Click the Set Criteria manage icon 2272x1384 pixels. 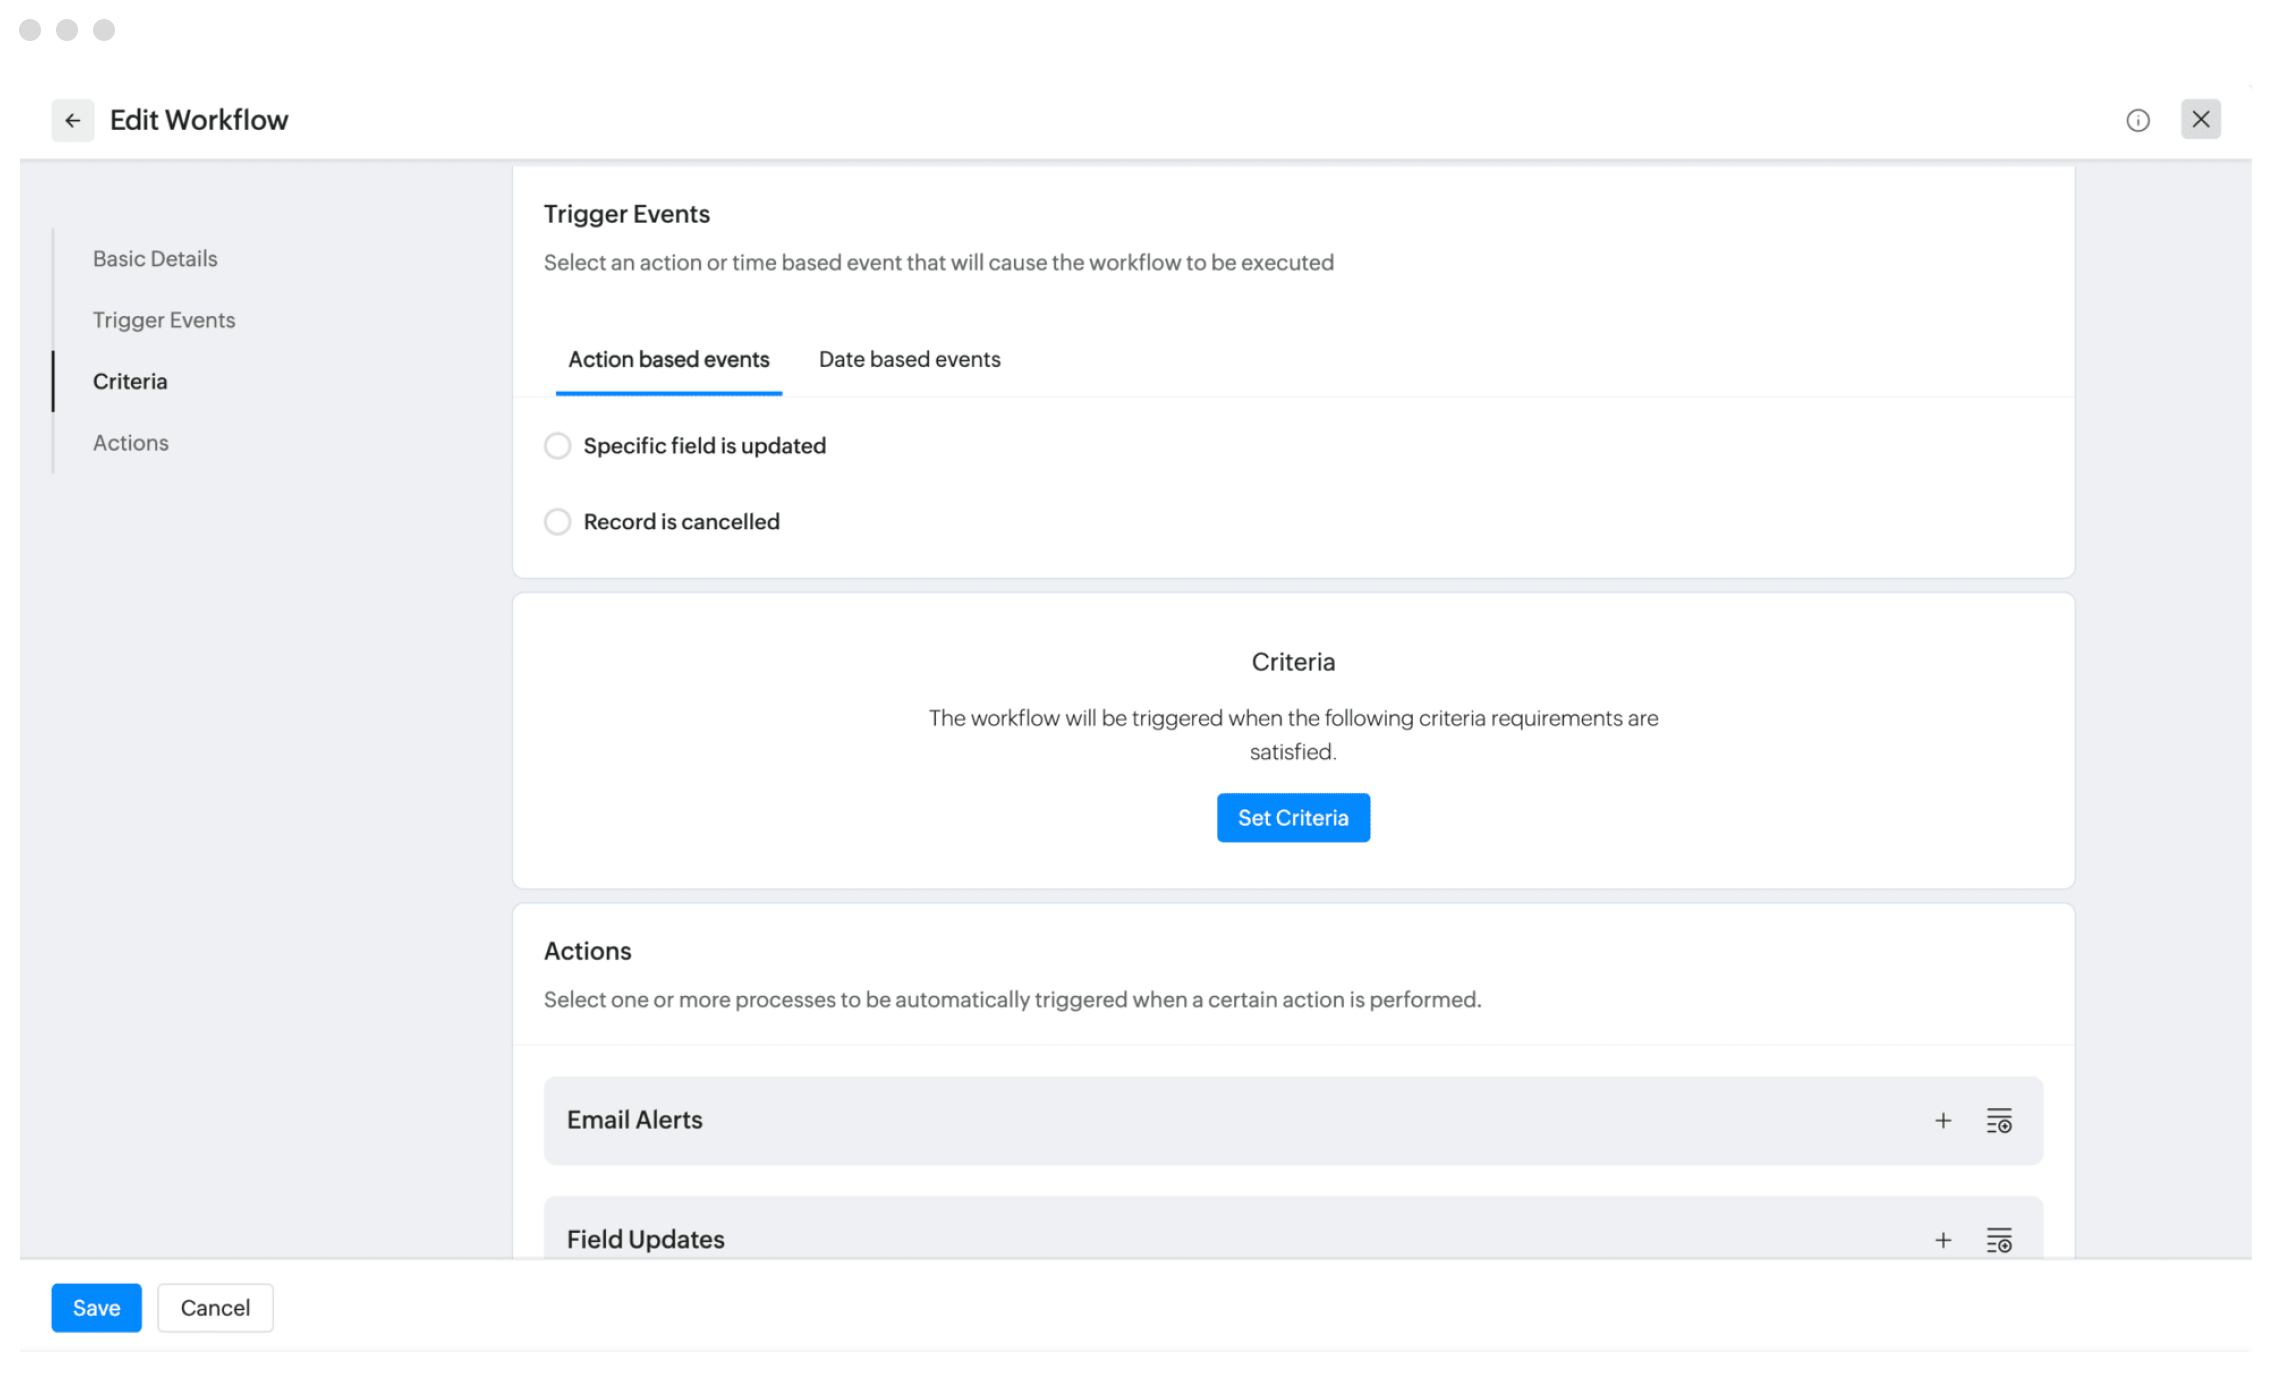click(1293, 816)
